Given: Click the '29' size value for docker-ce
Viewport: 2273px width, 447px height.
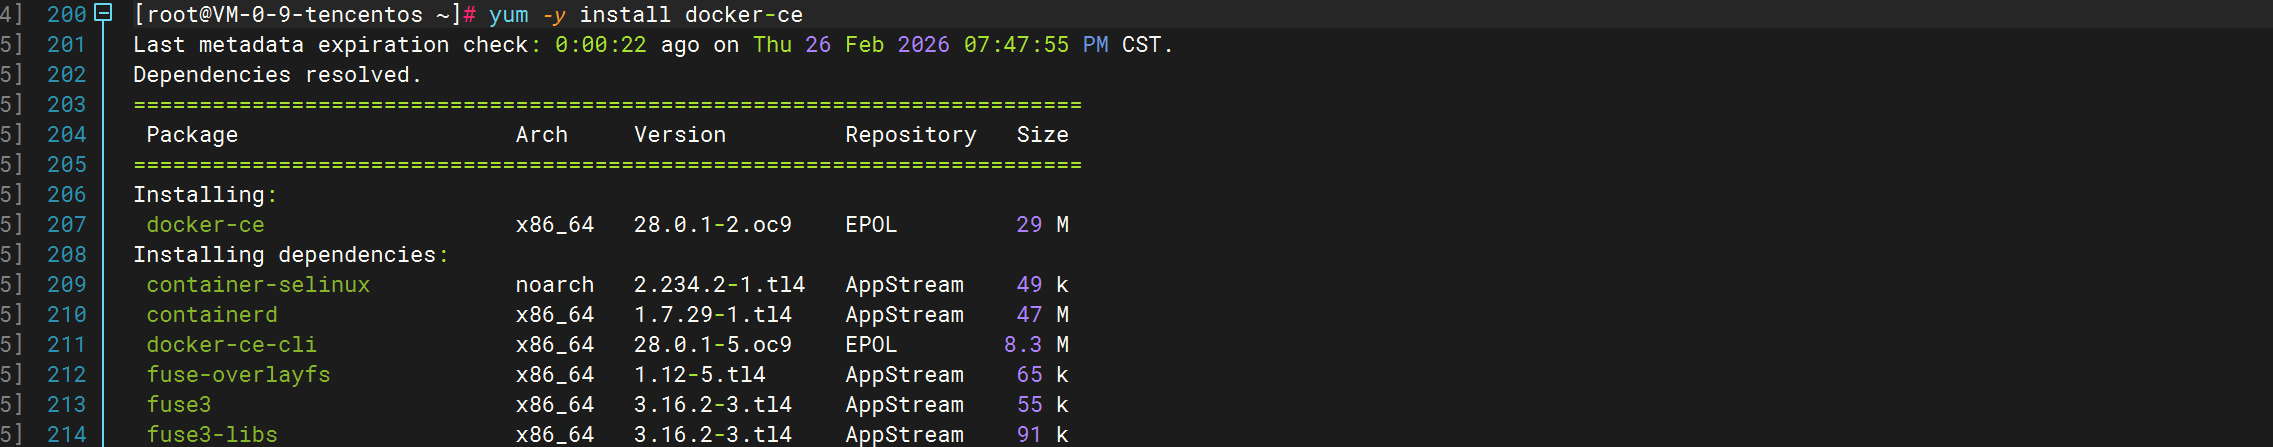Looking at the screenshot, I should (1030, 225).
